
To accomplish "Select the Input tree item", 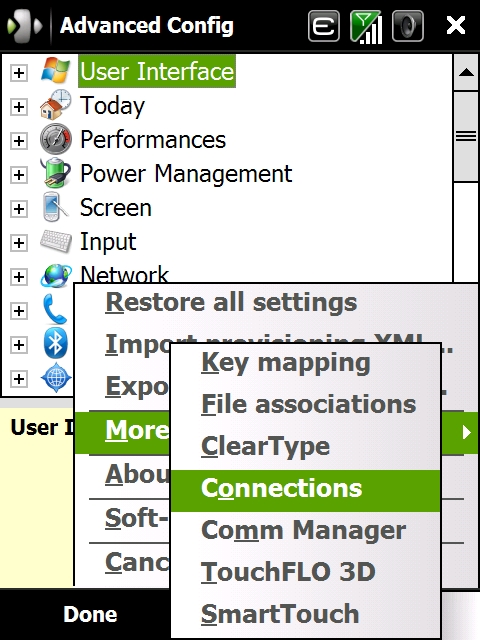I will (x=108, y=242).
